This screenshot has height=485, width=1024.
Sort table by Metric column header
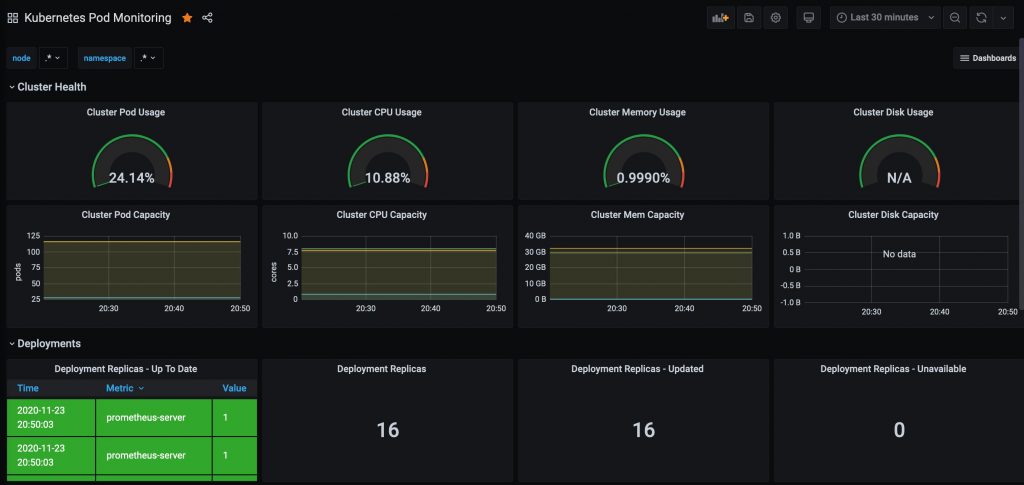coord(125,388)
